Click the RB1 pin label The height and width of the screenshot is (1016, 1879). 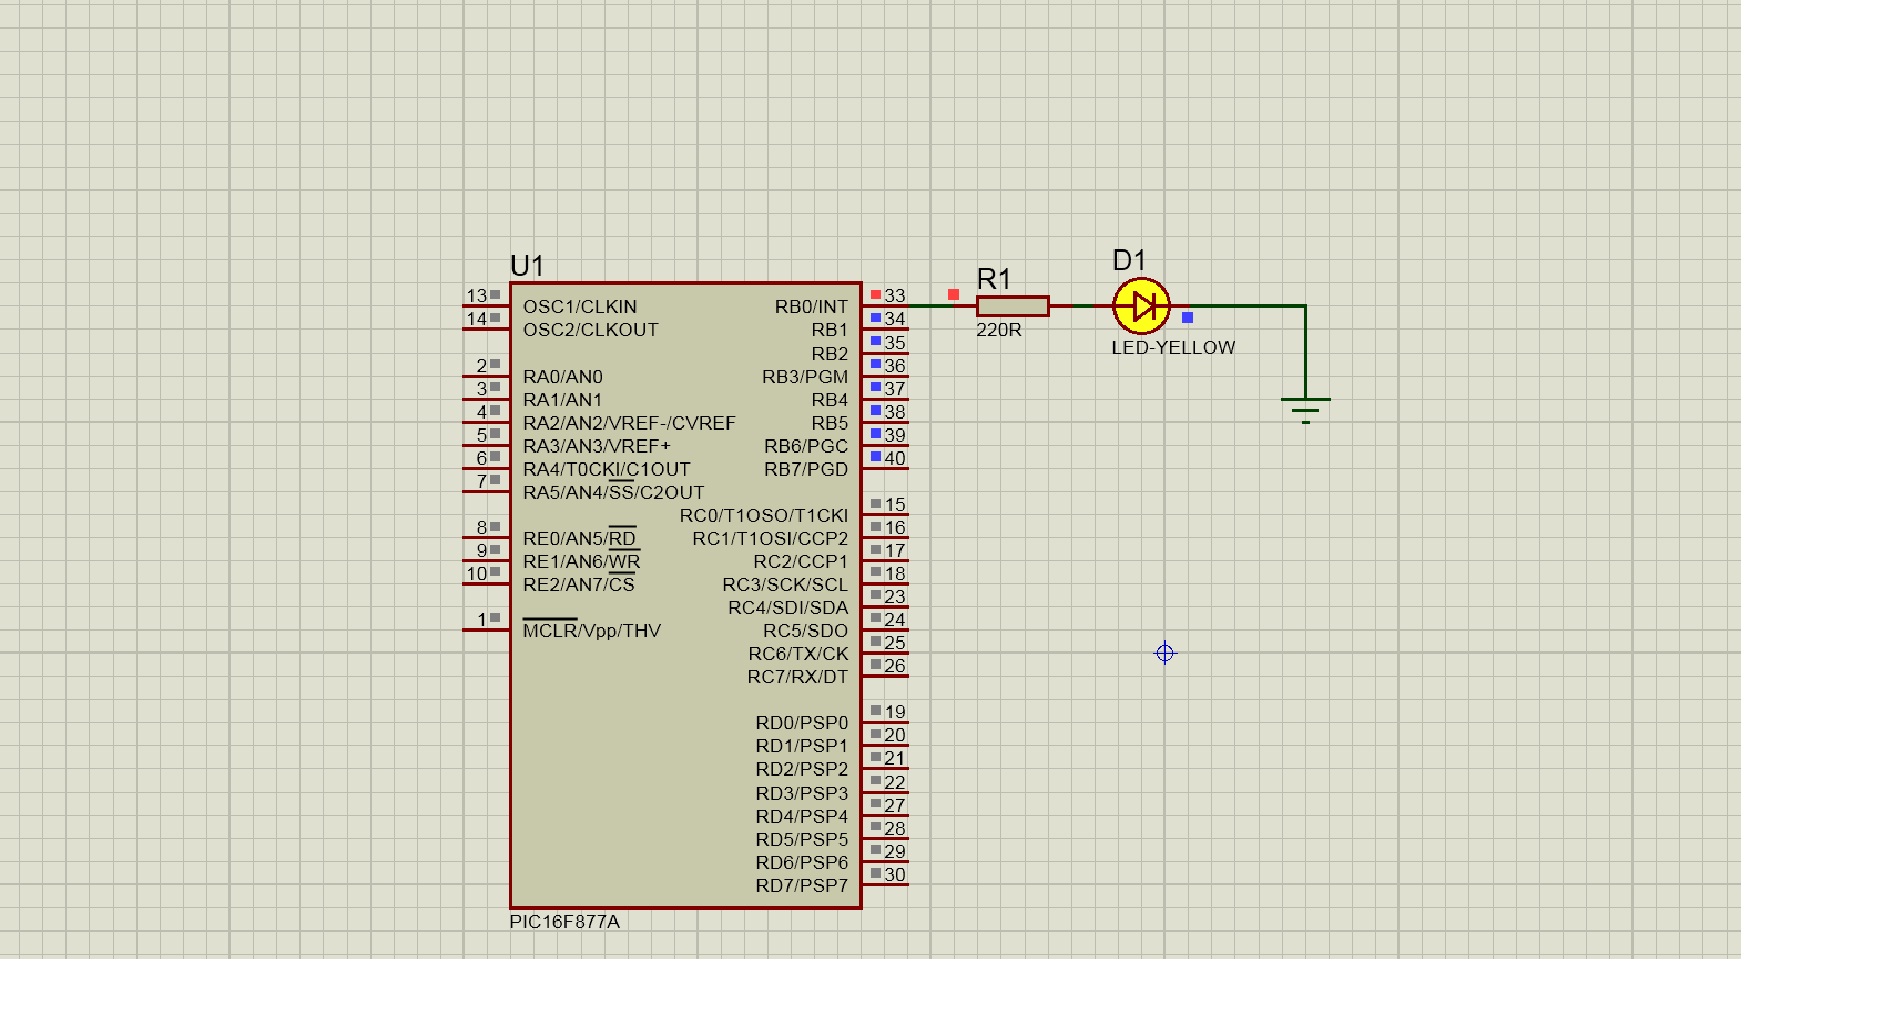click(830, 330)
